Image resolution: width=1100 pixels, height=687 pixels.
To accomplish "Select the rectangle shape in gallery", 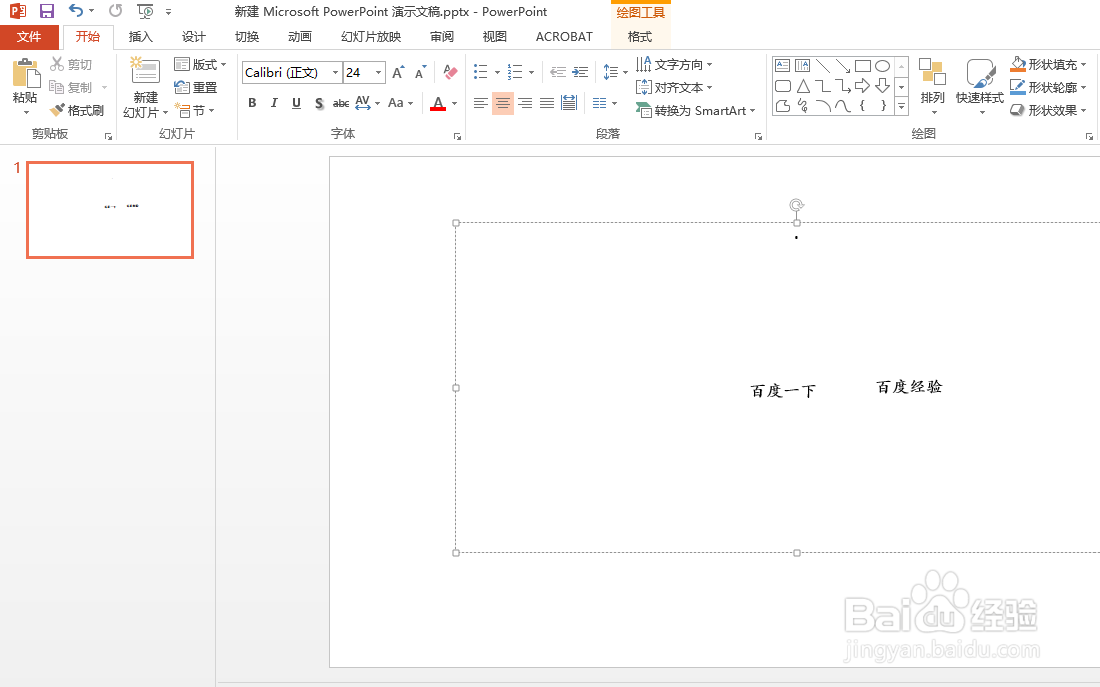I will tap(863, 66).
